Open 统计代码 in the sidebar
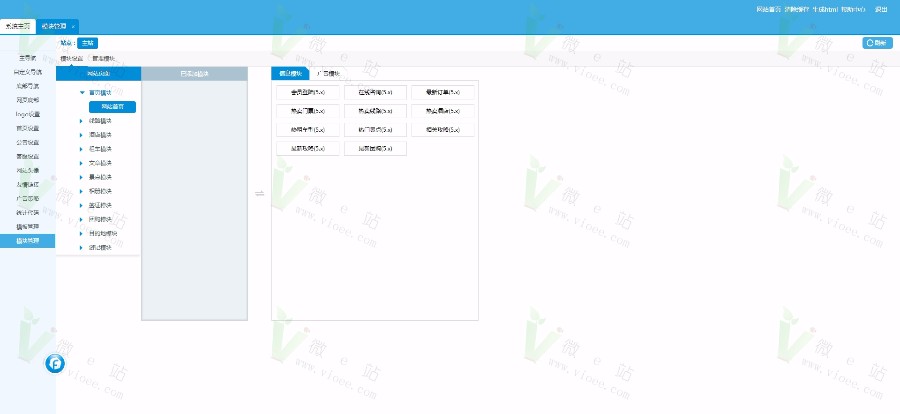The height and width of the screenshot is (414, 900). pyautogui.click(x=28, y=212)
